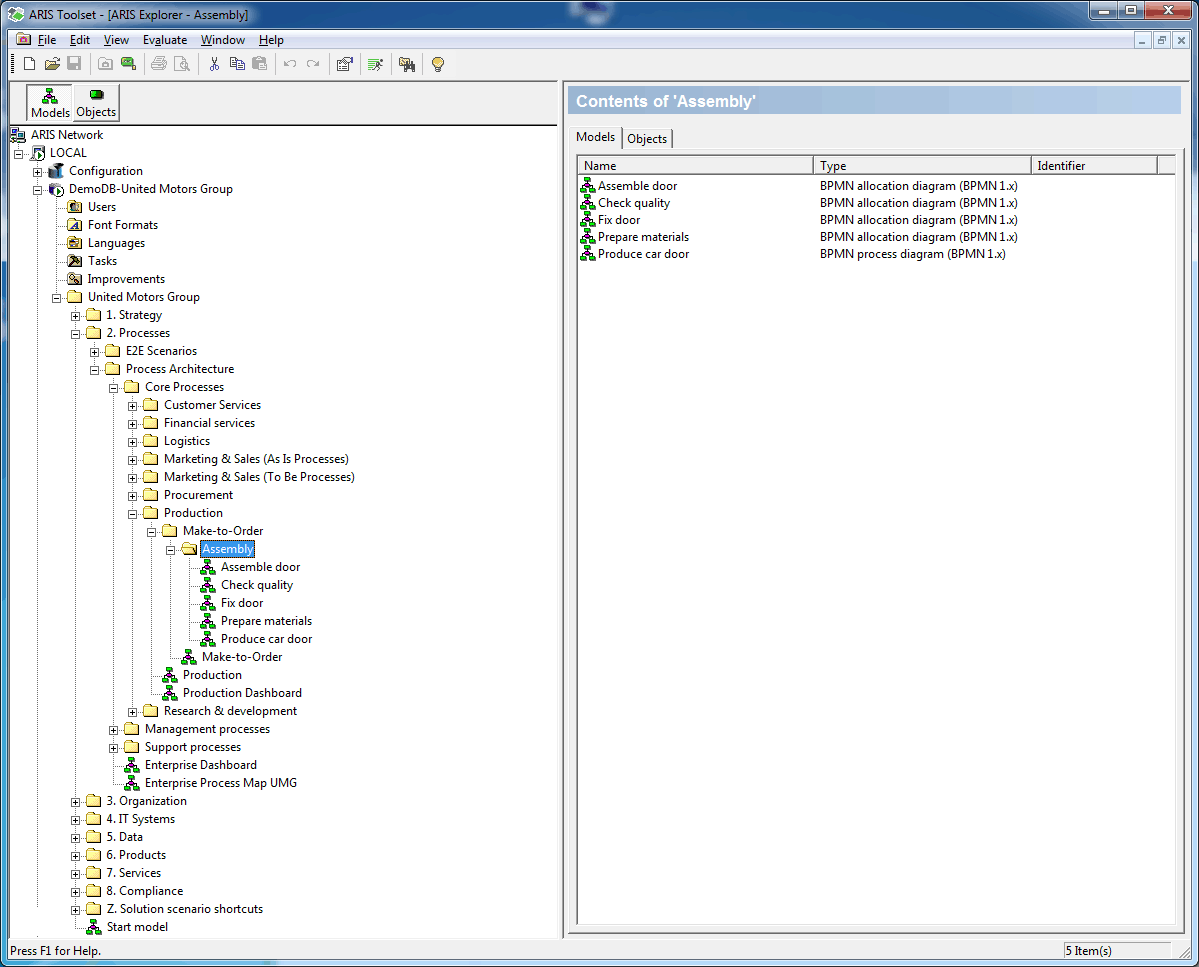Click the Print preview toolbar icon
This screenshot has width=1199, height=967.
tap(182, 64)
